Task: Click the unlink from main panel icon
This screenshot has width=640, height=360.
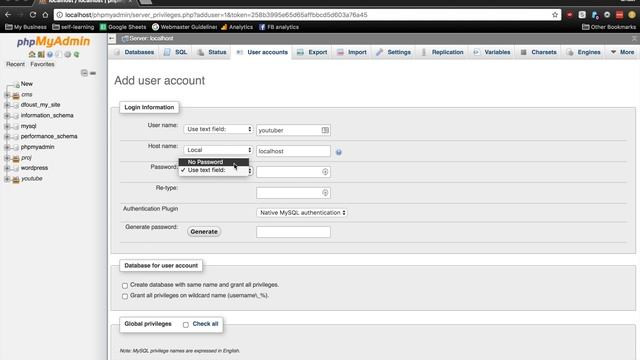Action: 93,73
